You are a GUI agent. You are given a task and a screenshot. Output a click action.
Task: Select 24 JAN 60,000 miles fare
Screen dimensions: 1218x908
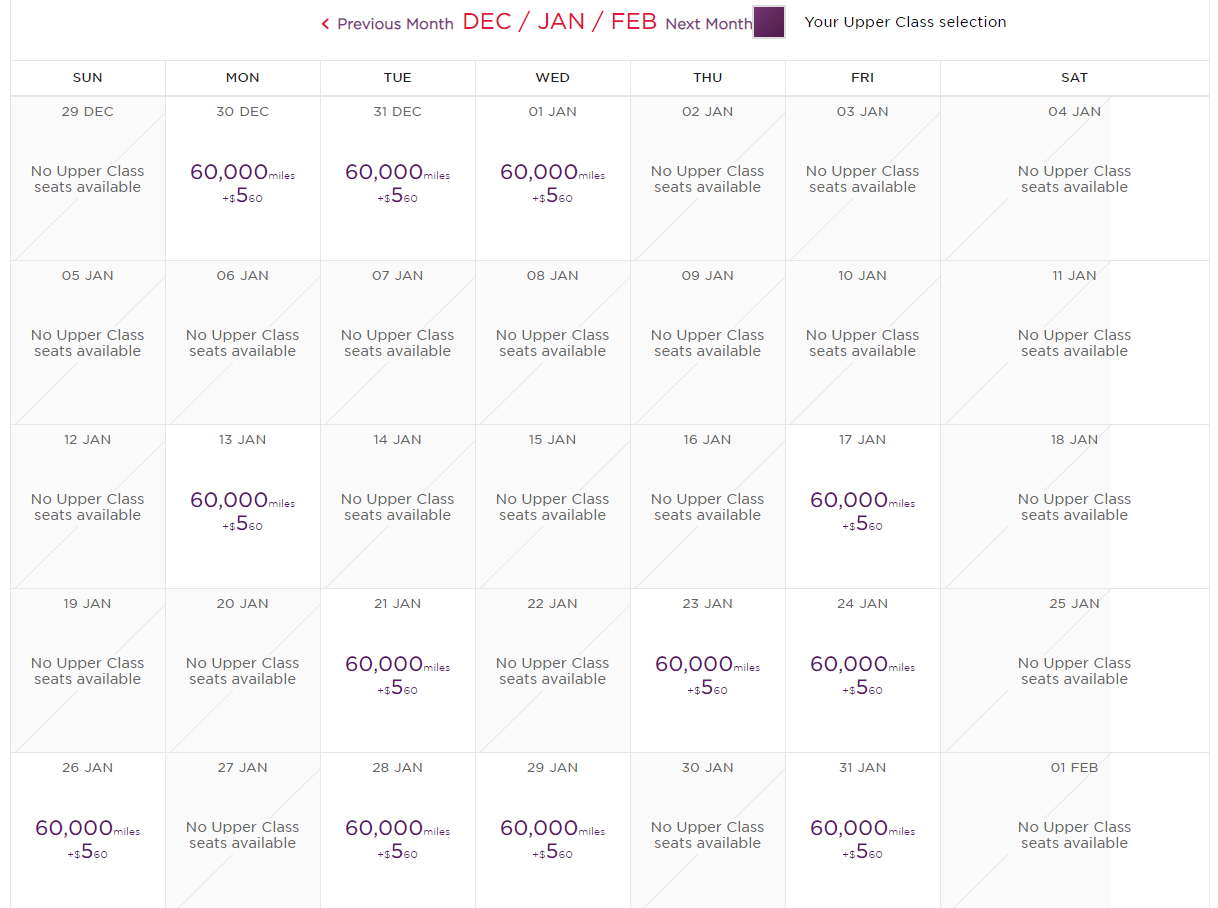click(862, 672)
